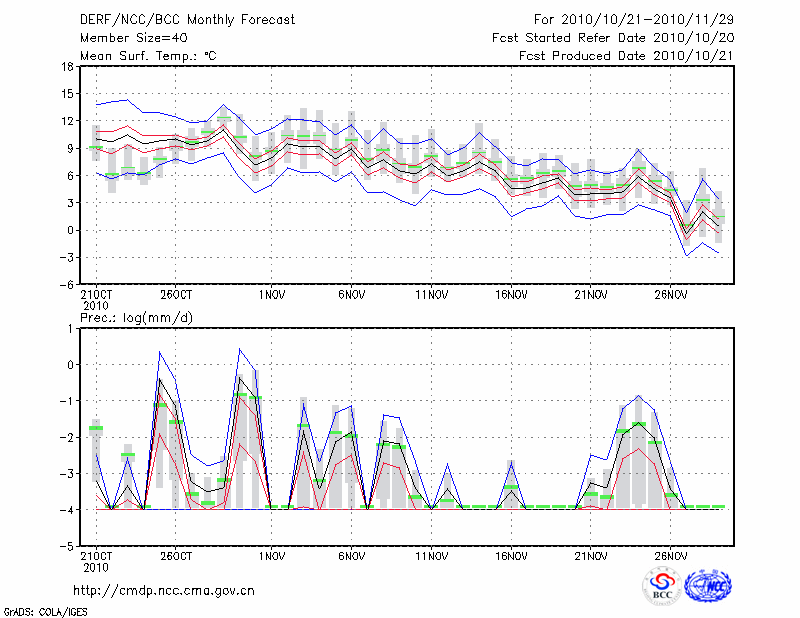
Task: Open the cmdp.ncc.cma.gov.cn link
Action: [163, 590]
